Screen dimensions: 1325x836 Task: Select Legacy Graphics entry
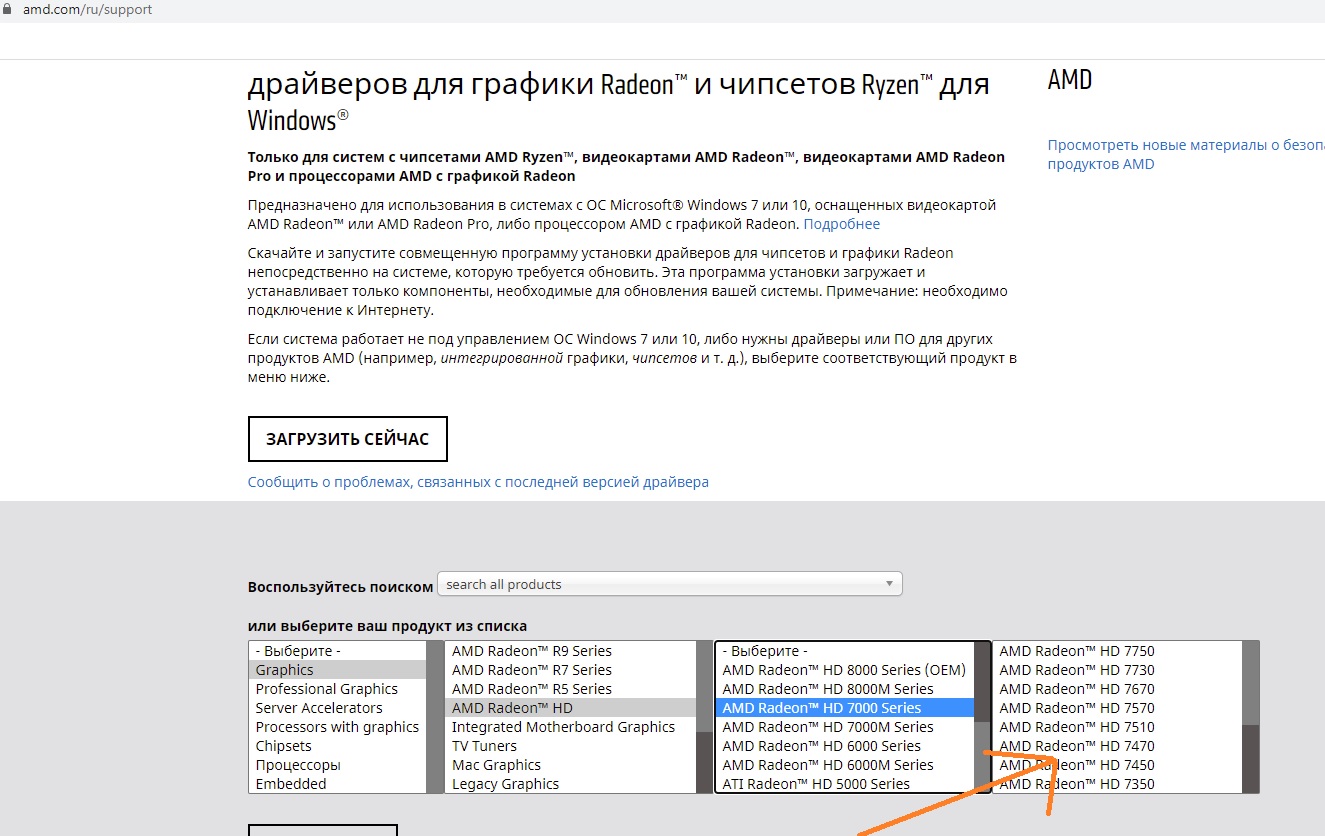pyautogui.click(x=570, y=784)
